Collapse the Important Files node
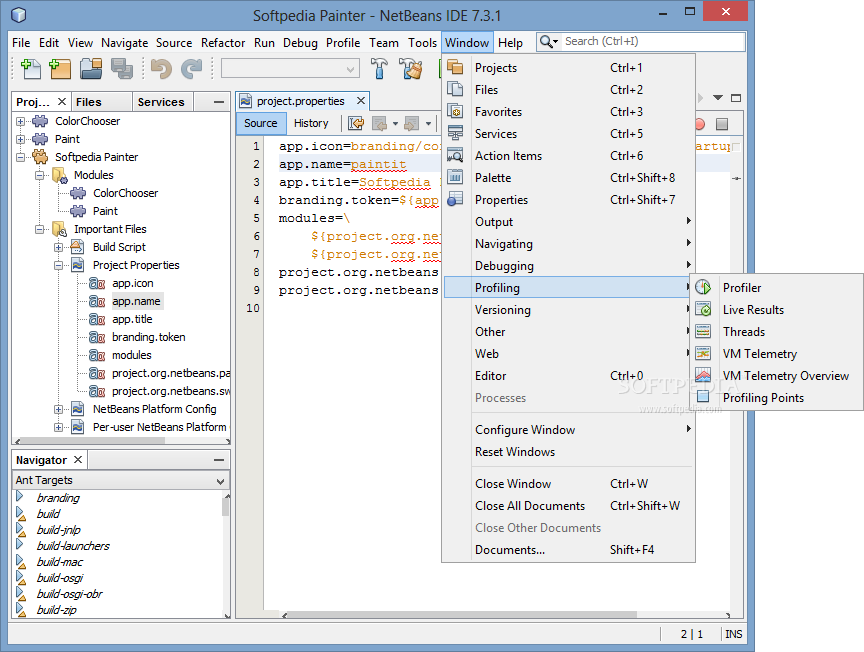 coord(39,229)
